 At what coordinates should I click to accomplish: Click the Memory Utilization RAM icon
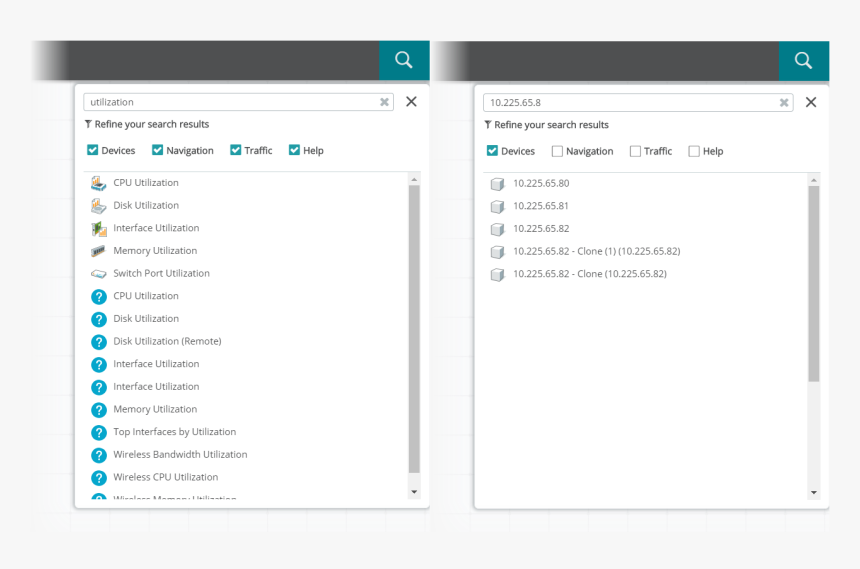point(98,251)
